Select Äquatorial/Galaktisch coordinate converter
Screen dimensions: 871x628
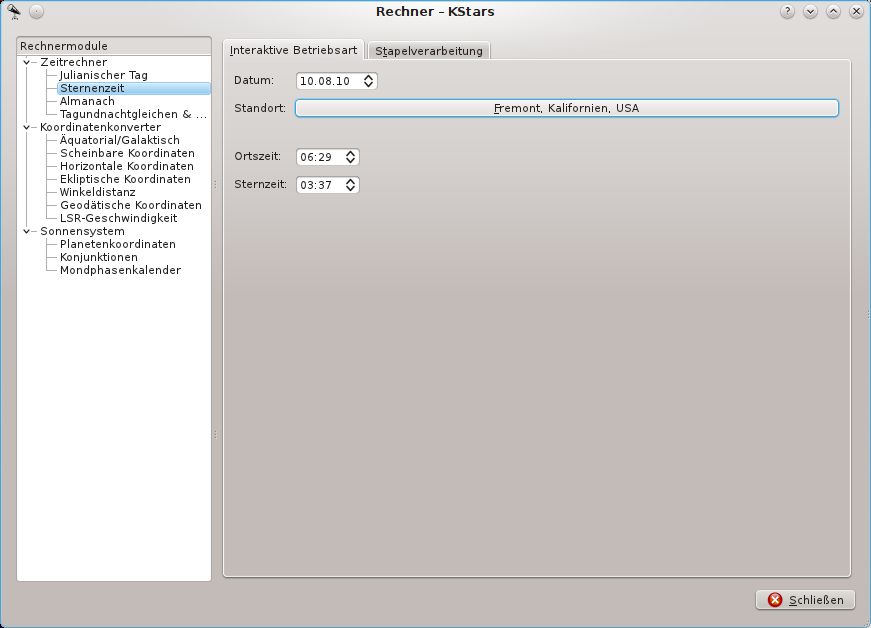(x=120, y=140)
